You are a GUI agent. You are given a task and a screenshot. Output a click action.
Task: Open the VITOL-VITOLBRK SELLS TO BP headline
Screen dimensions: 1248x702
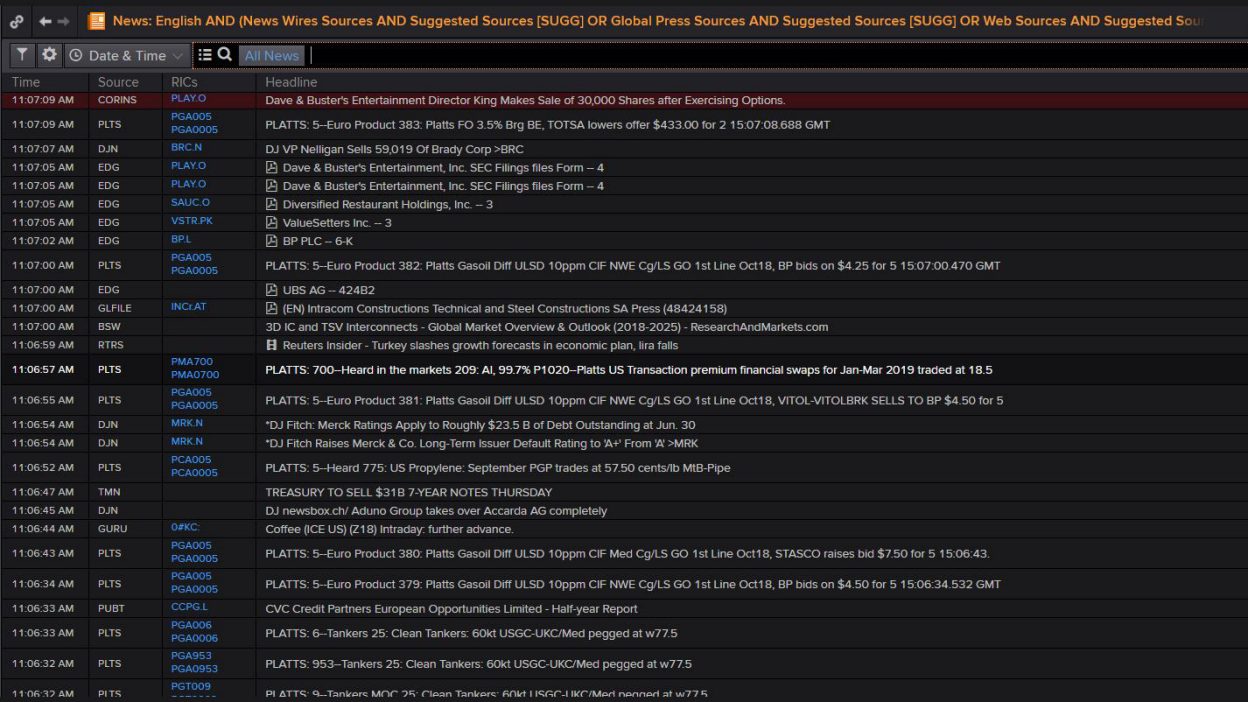(x=634, y=400)
